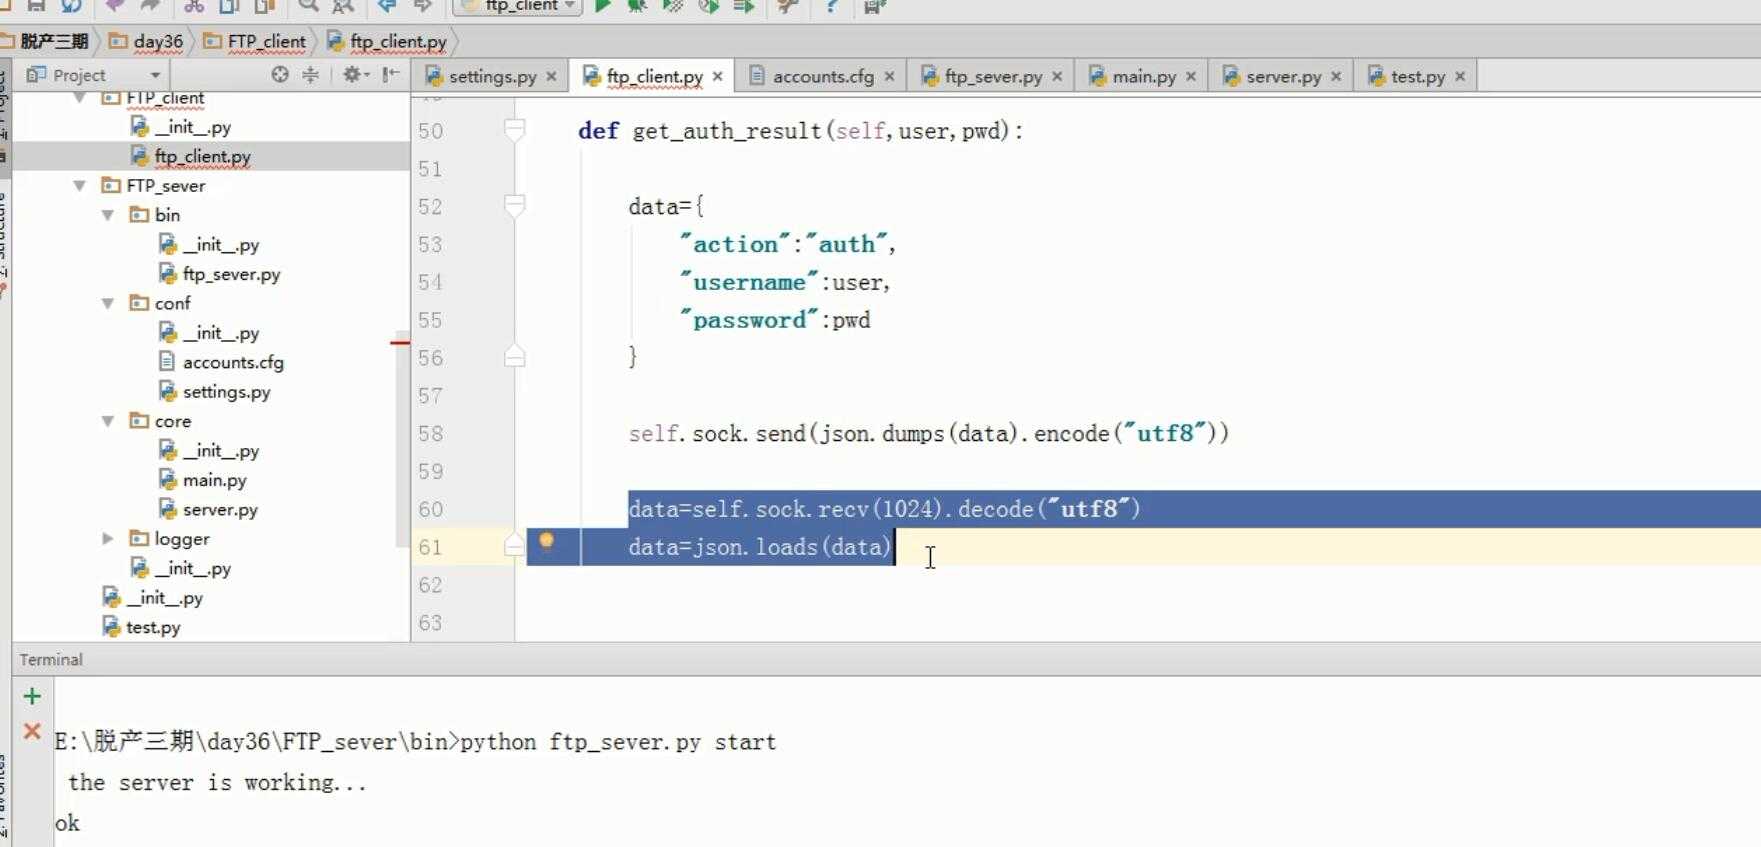1761x847 pixels.
Task: Close the ftp_sever.py tab
Action: tap(1057, 76)
